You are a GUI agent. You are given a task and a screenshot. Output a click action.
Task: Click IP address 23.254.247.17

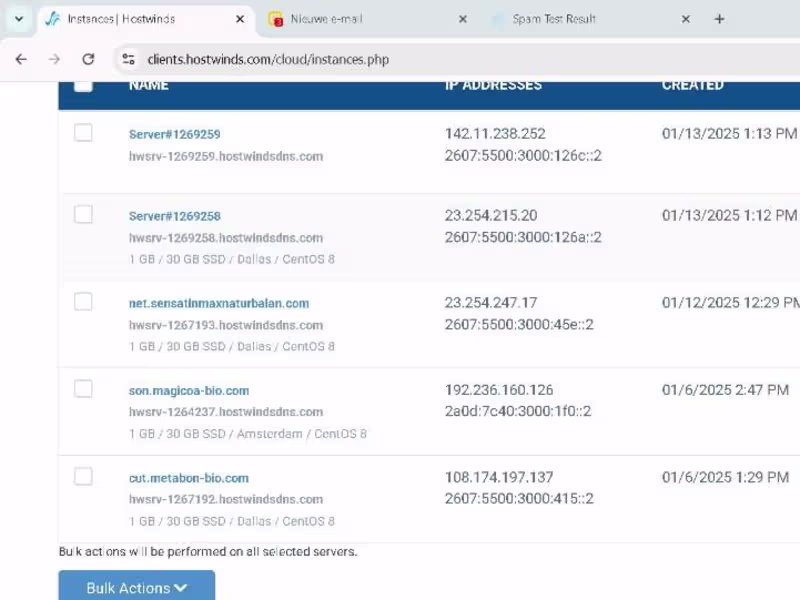tap(491, 303)
